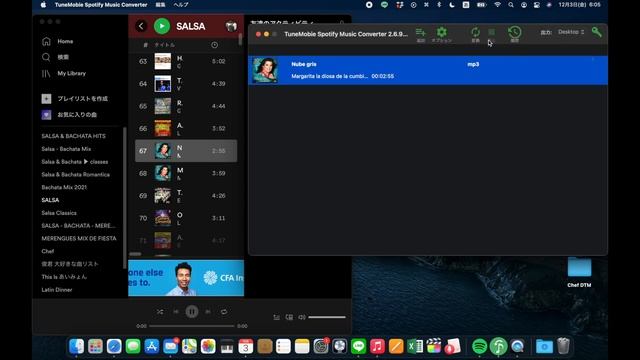Open the TuneMobie Options gear

[x=441, y=32]
